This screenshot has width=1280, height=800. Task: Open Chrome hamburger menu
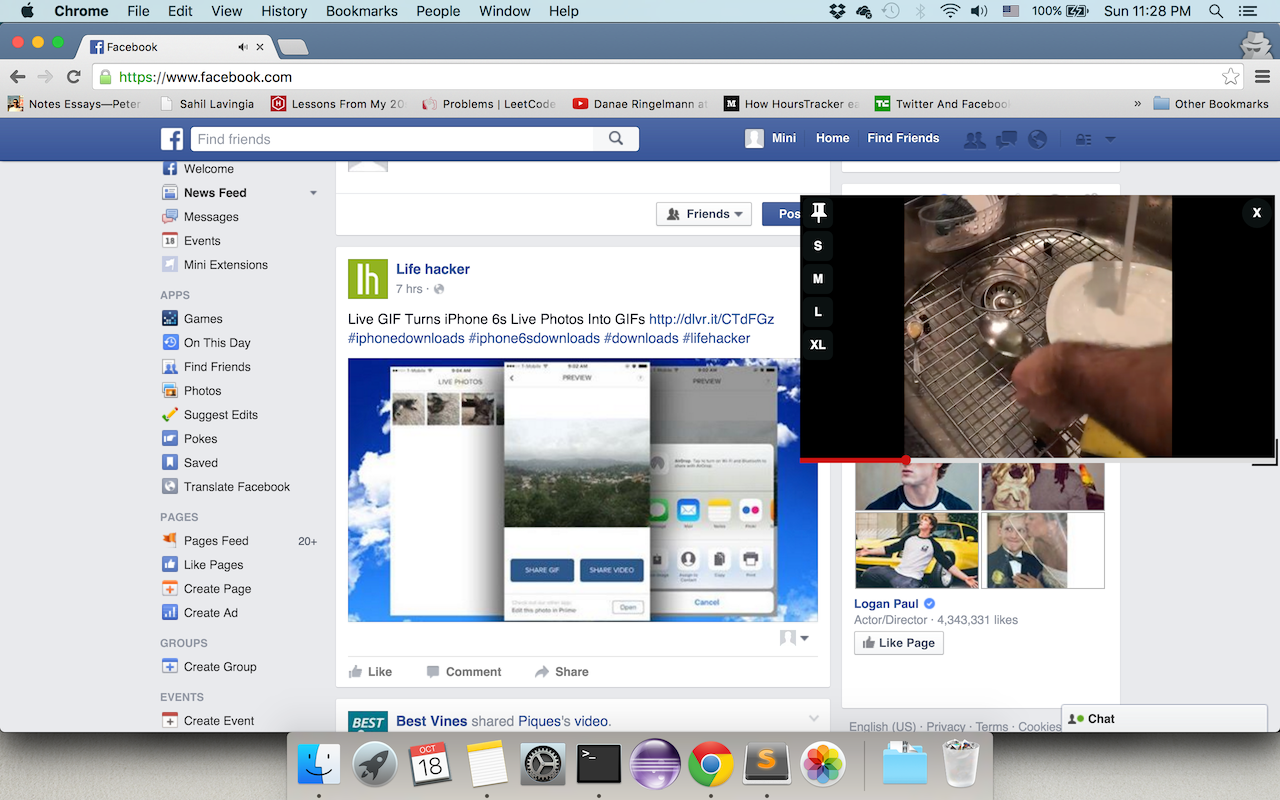point(1263,77)
